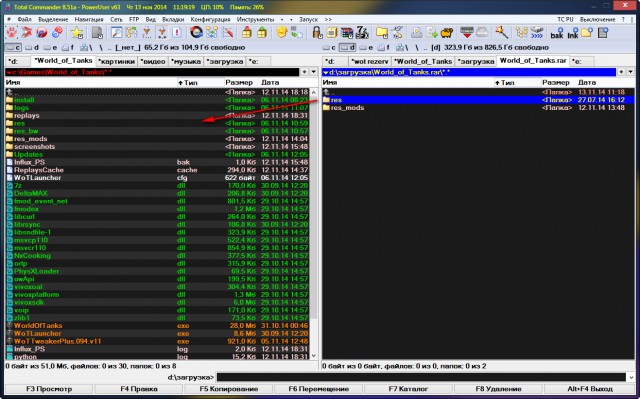Click the command line input field
Viewport: 640px width, 399px height.
pyautogui.click(x=421, y=377)
